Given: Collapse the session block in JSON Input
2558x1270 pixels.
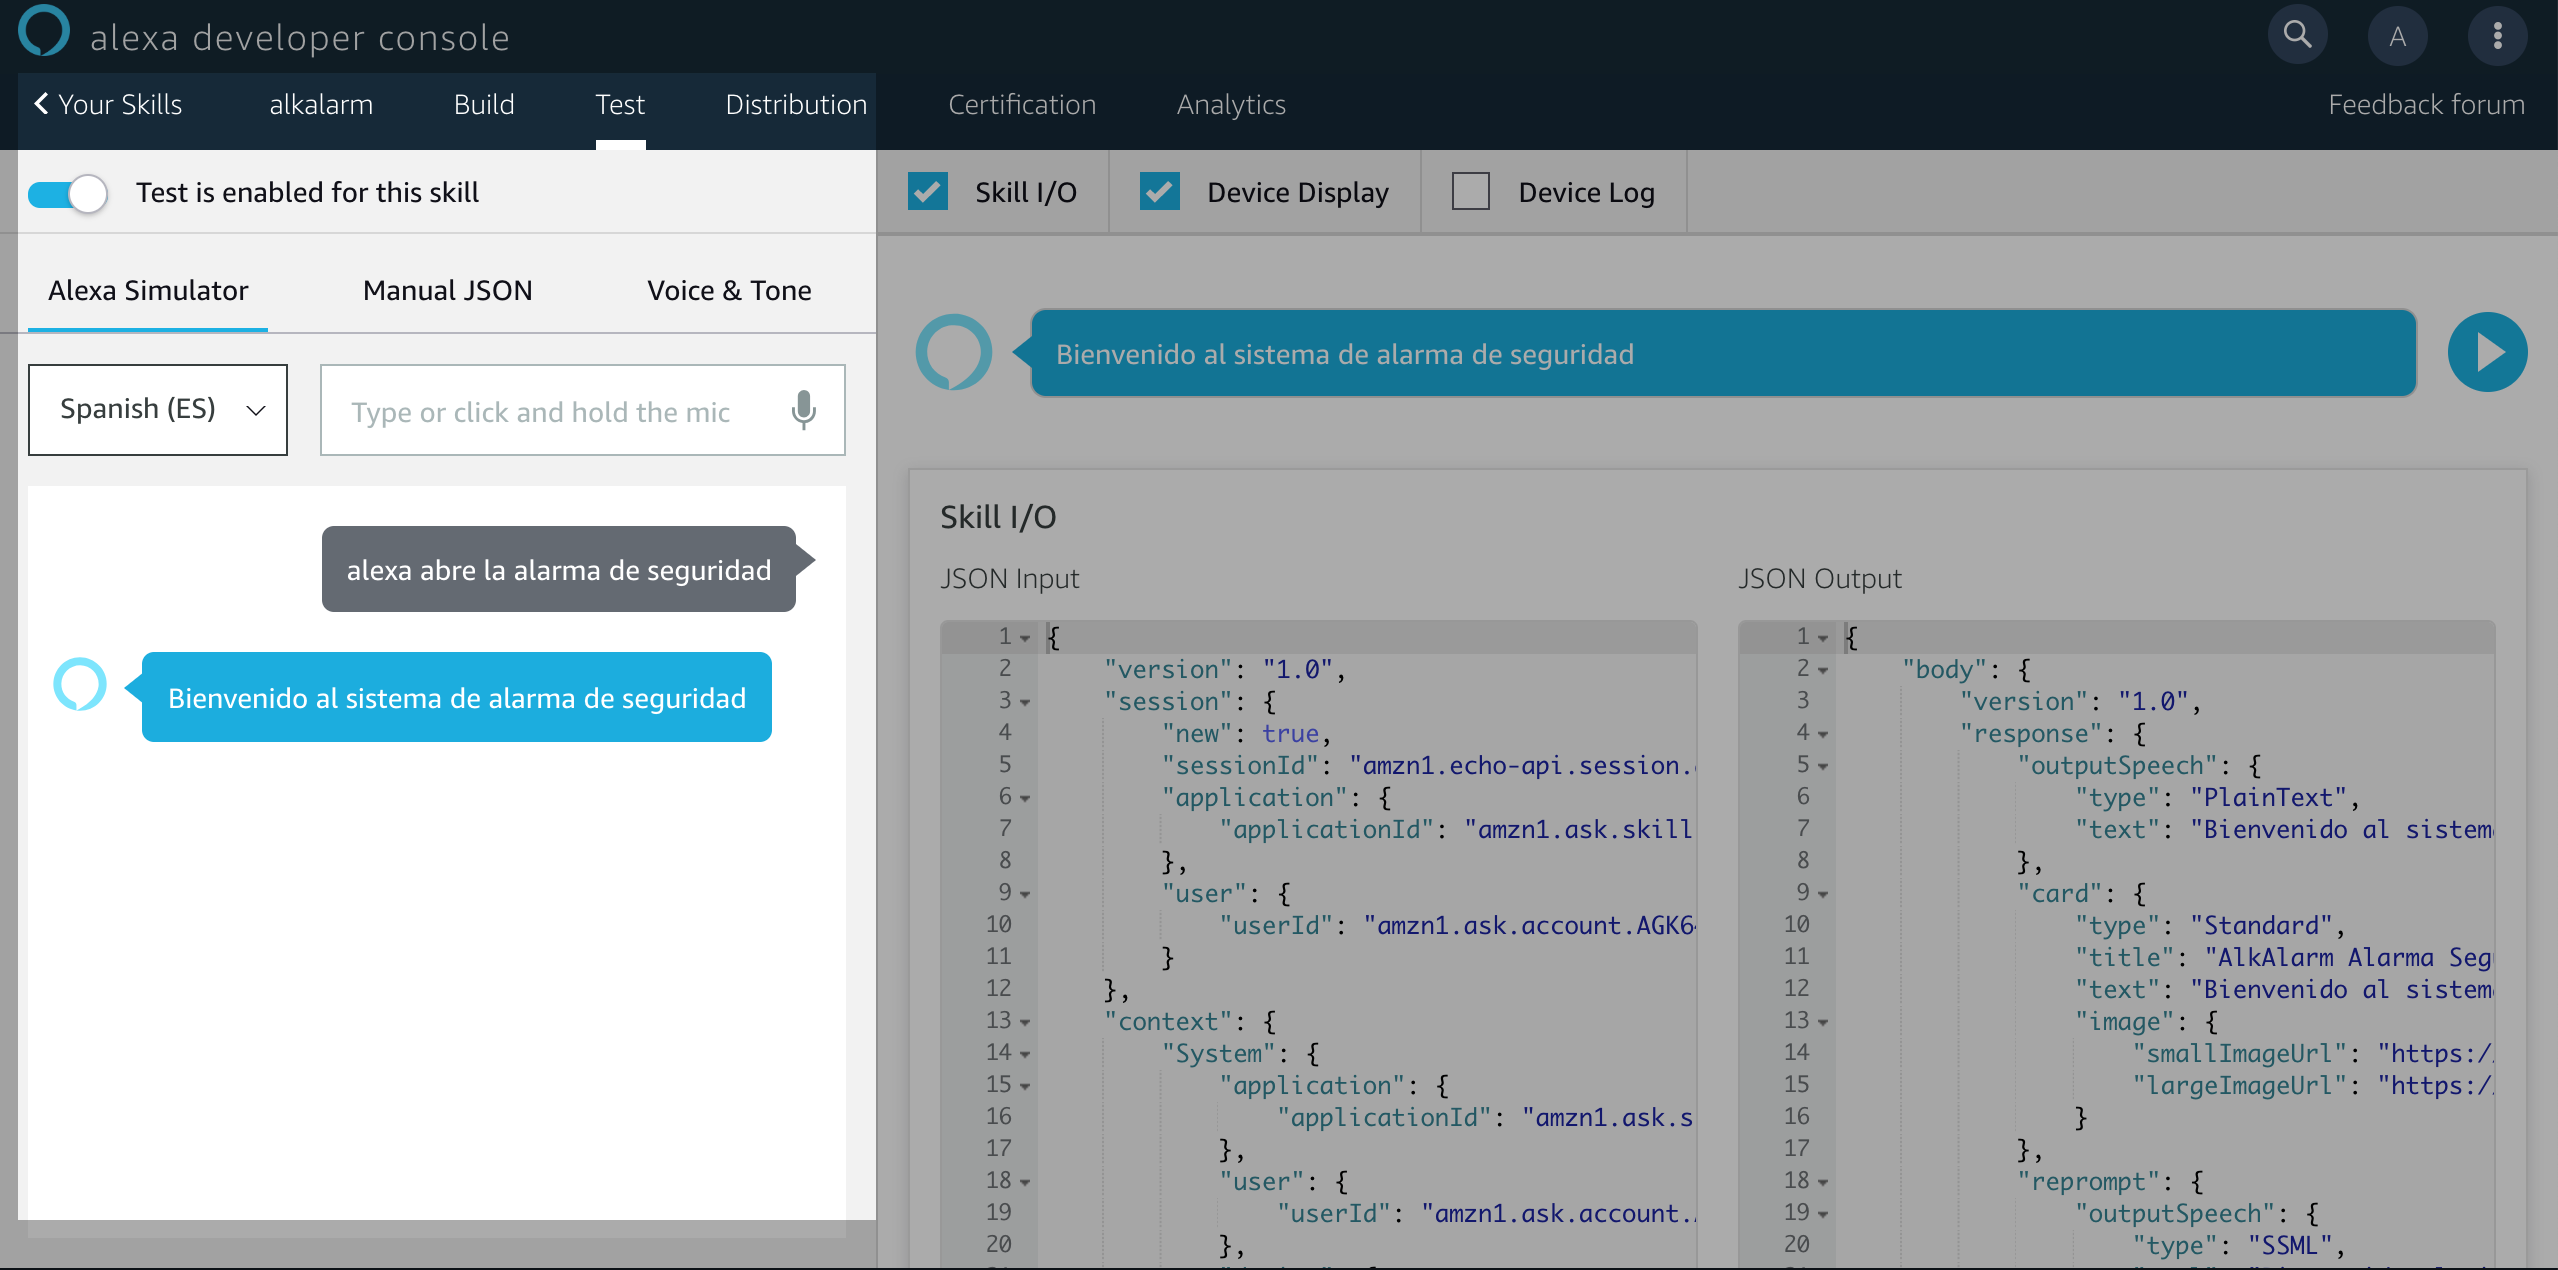Looking at the screenshot, I should tap(1025, 702).
